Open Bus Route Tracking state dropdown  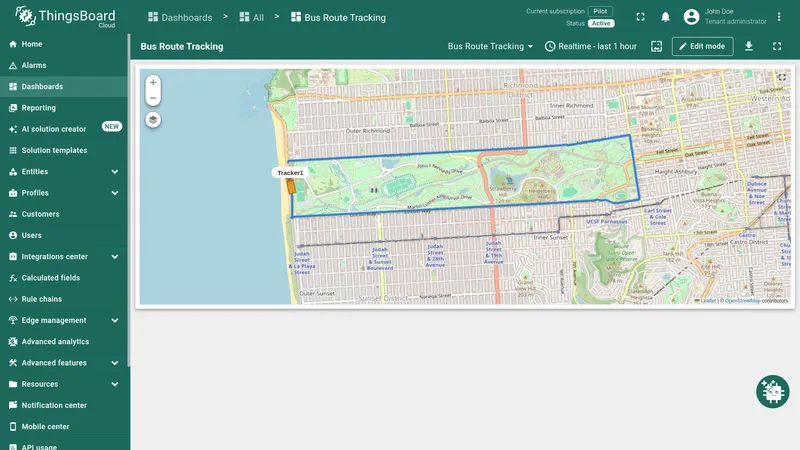pyautogui.click(x=490, y=46)
